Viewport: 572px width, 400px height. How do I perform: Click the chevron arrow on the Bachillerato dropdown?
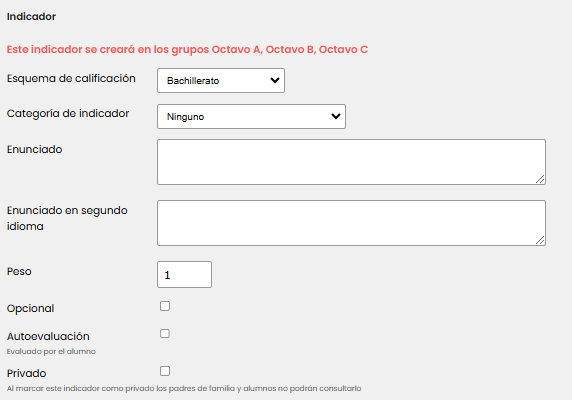click(x=275, y=80)
